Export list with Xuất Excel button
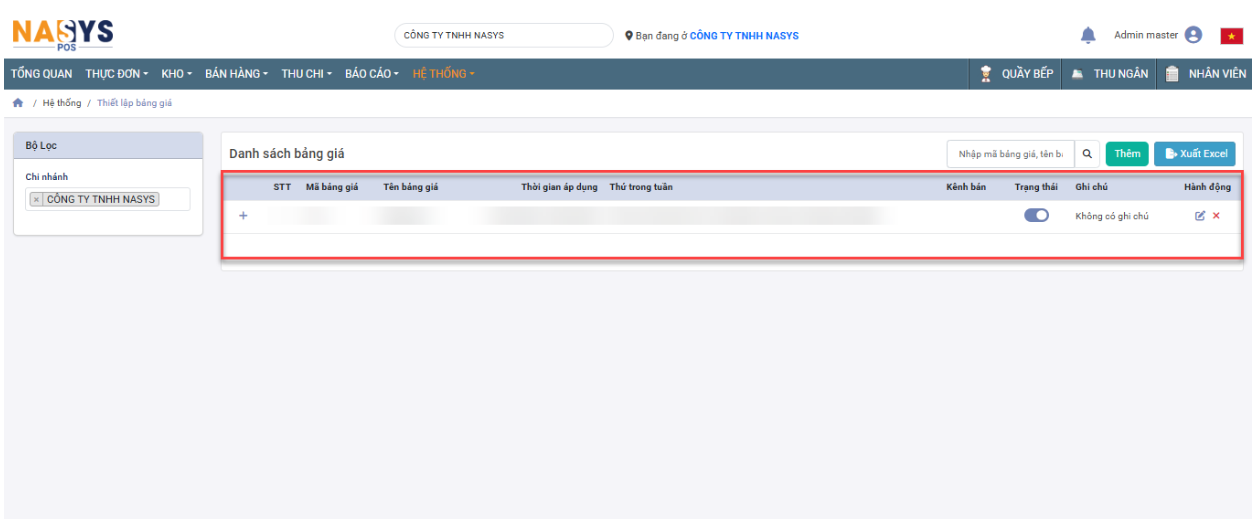Image resolution: width=1258 pixels, height=522 pixels. pyautogui.click(x=1195, y=154)
